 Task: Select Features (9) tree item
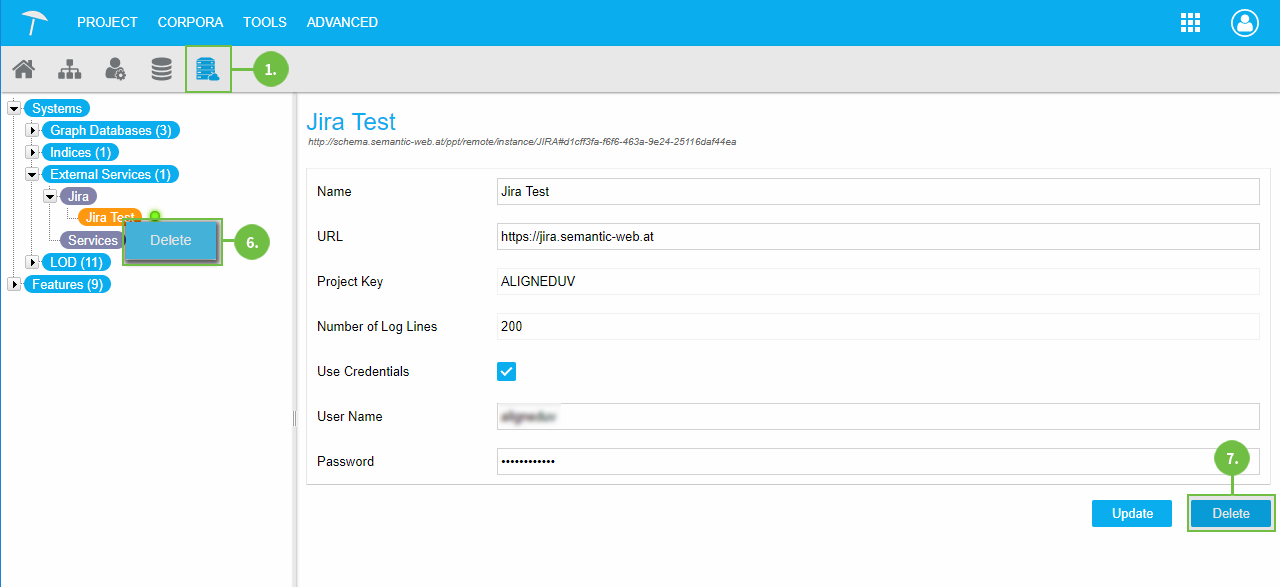67,284
